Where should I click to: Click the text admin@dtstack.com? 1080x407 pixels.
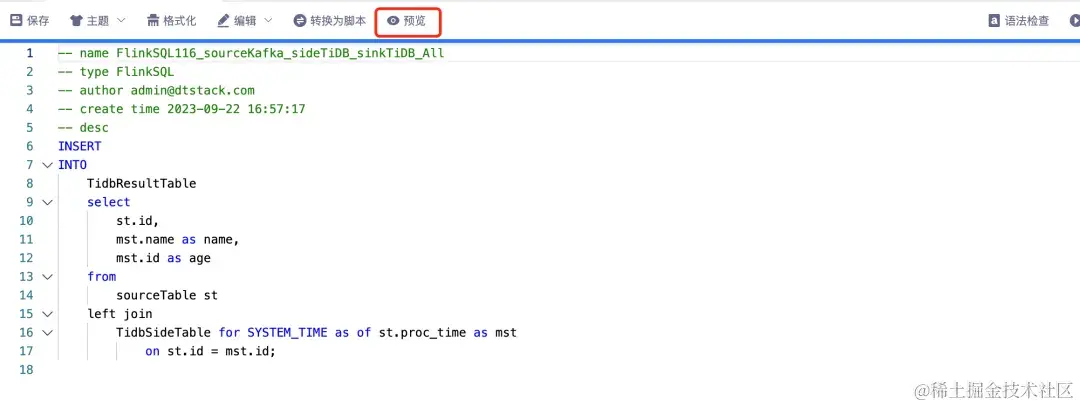coord(193,90)
